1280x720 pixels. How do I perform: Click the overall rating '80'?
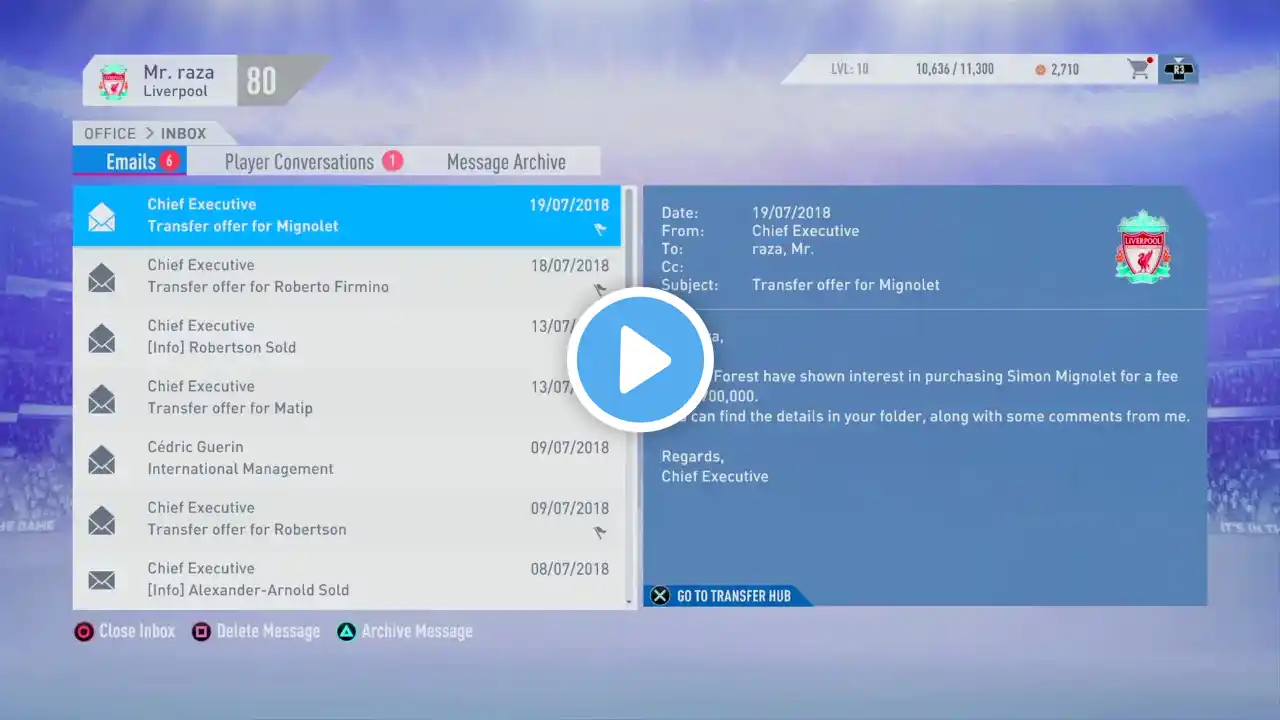tap(261, 81)
